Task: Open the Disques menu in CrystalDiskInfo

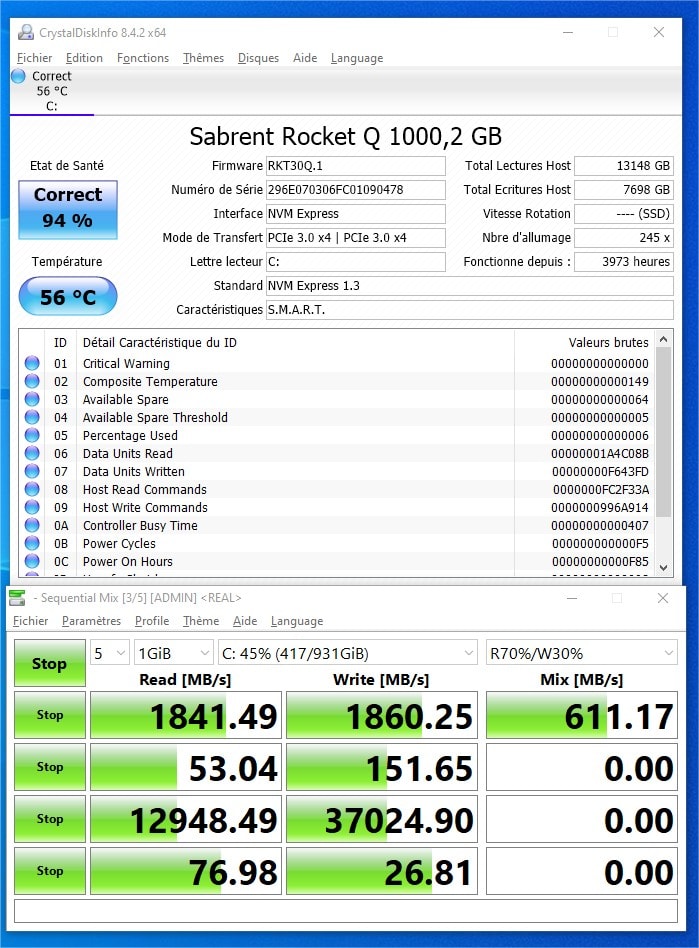Action: click(258, 58)
